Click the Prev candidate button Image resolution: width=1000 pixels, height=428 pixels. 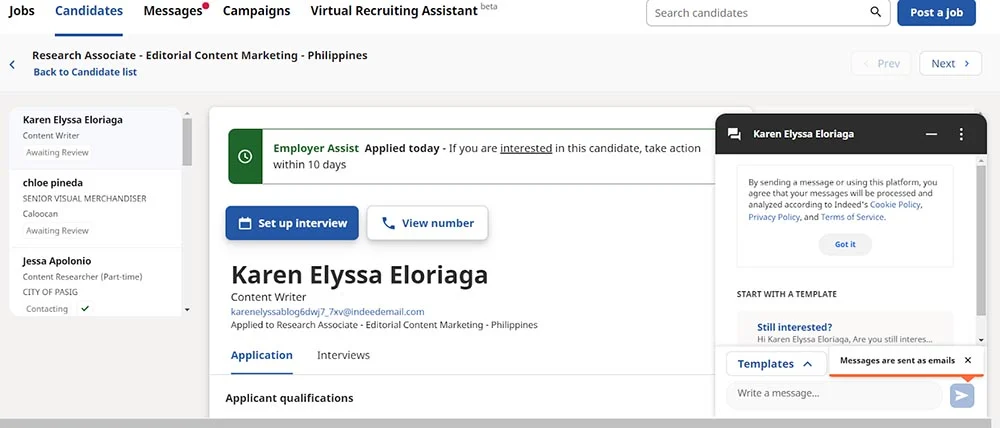click(x=881, y=63)
